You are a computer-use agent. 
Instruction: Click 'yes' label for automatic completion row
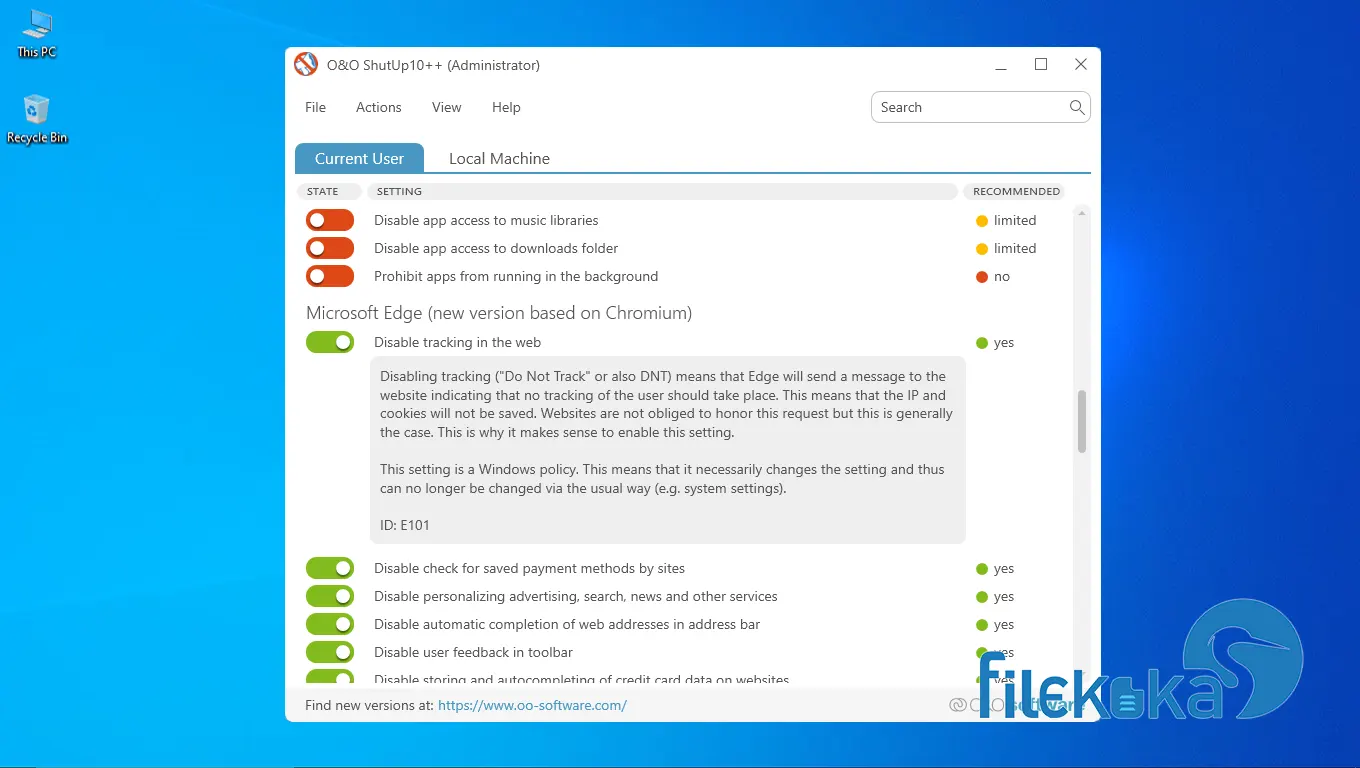[x=1004, y=624]
